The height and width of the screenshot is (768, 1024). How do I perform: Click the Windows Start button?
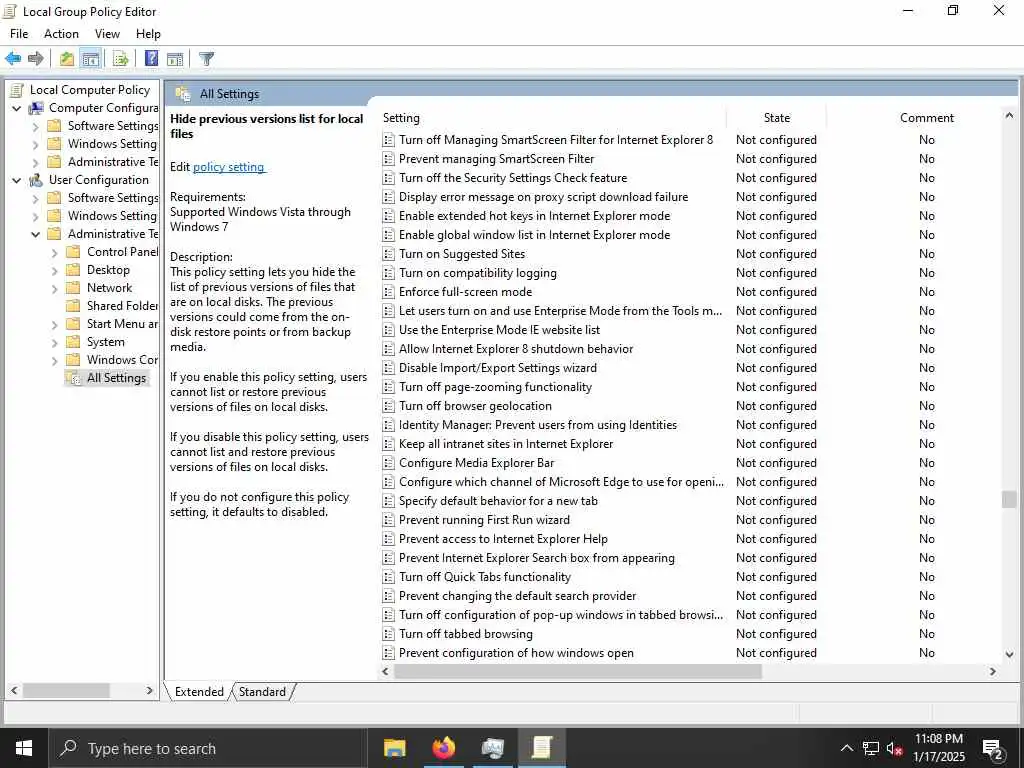coord(24,748)
